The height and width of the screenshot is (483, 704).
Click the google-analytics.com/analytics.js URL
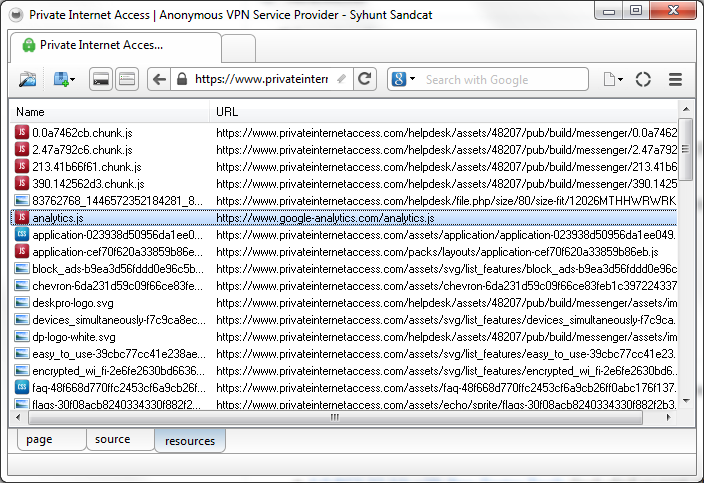pyautogui.click(x=325, y=218)
